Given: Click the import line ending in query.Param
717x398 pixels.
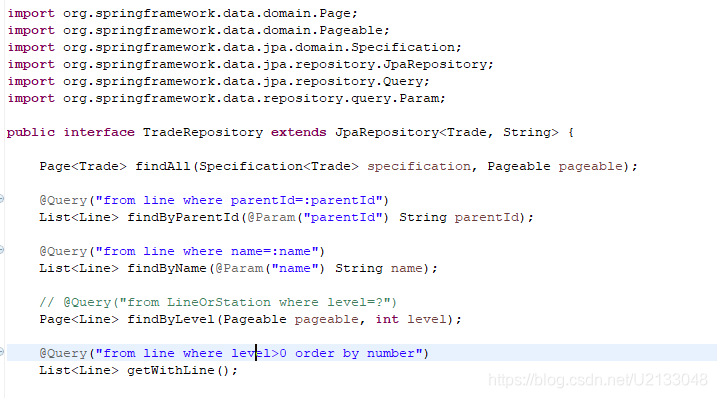Looking at the screenshot, I should (x=226, y=98).
